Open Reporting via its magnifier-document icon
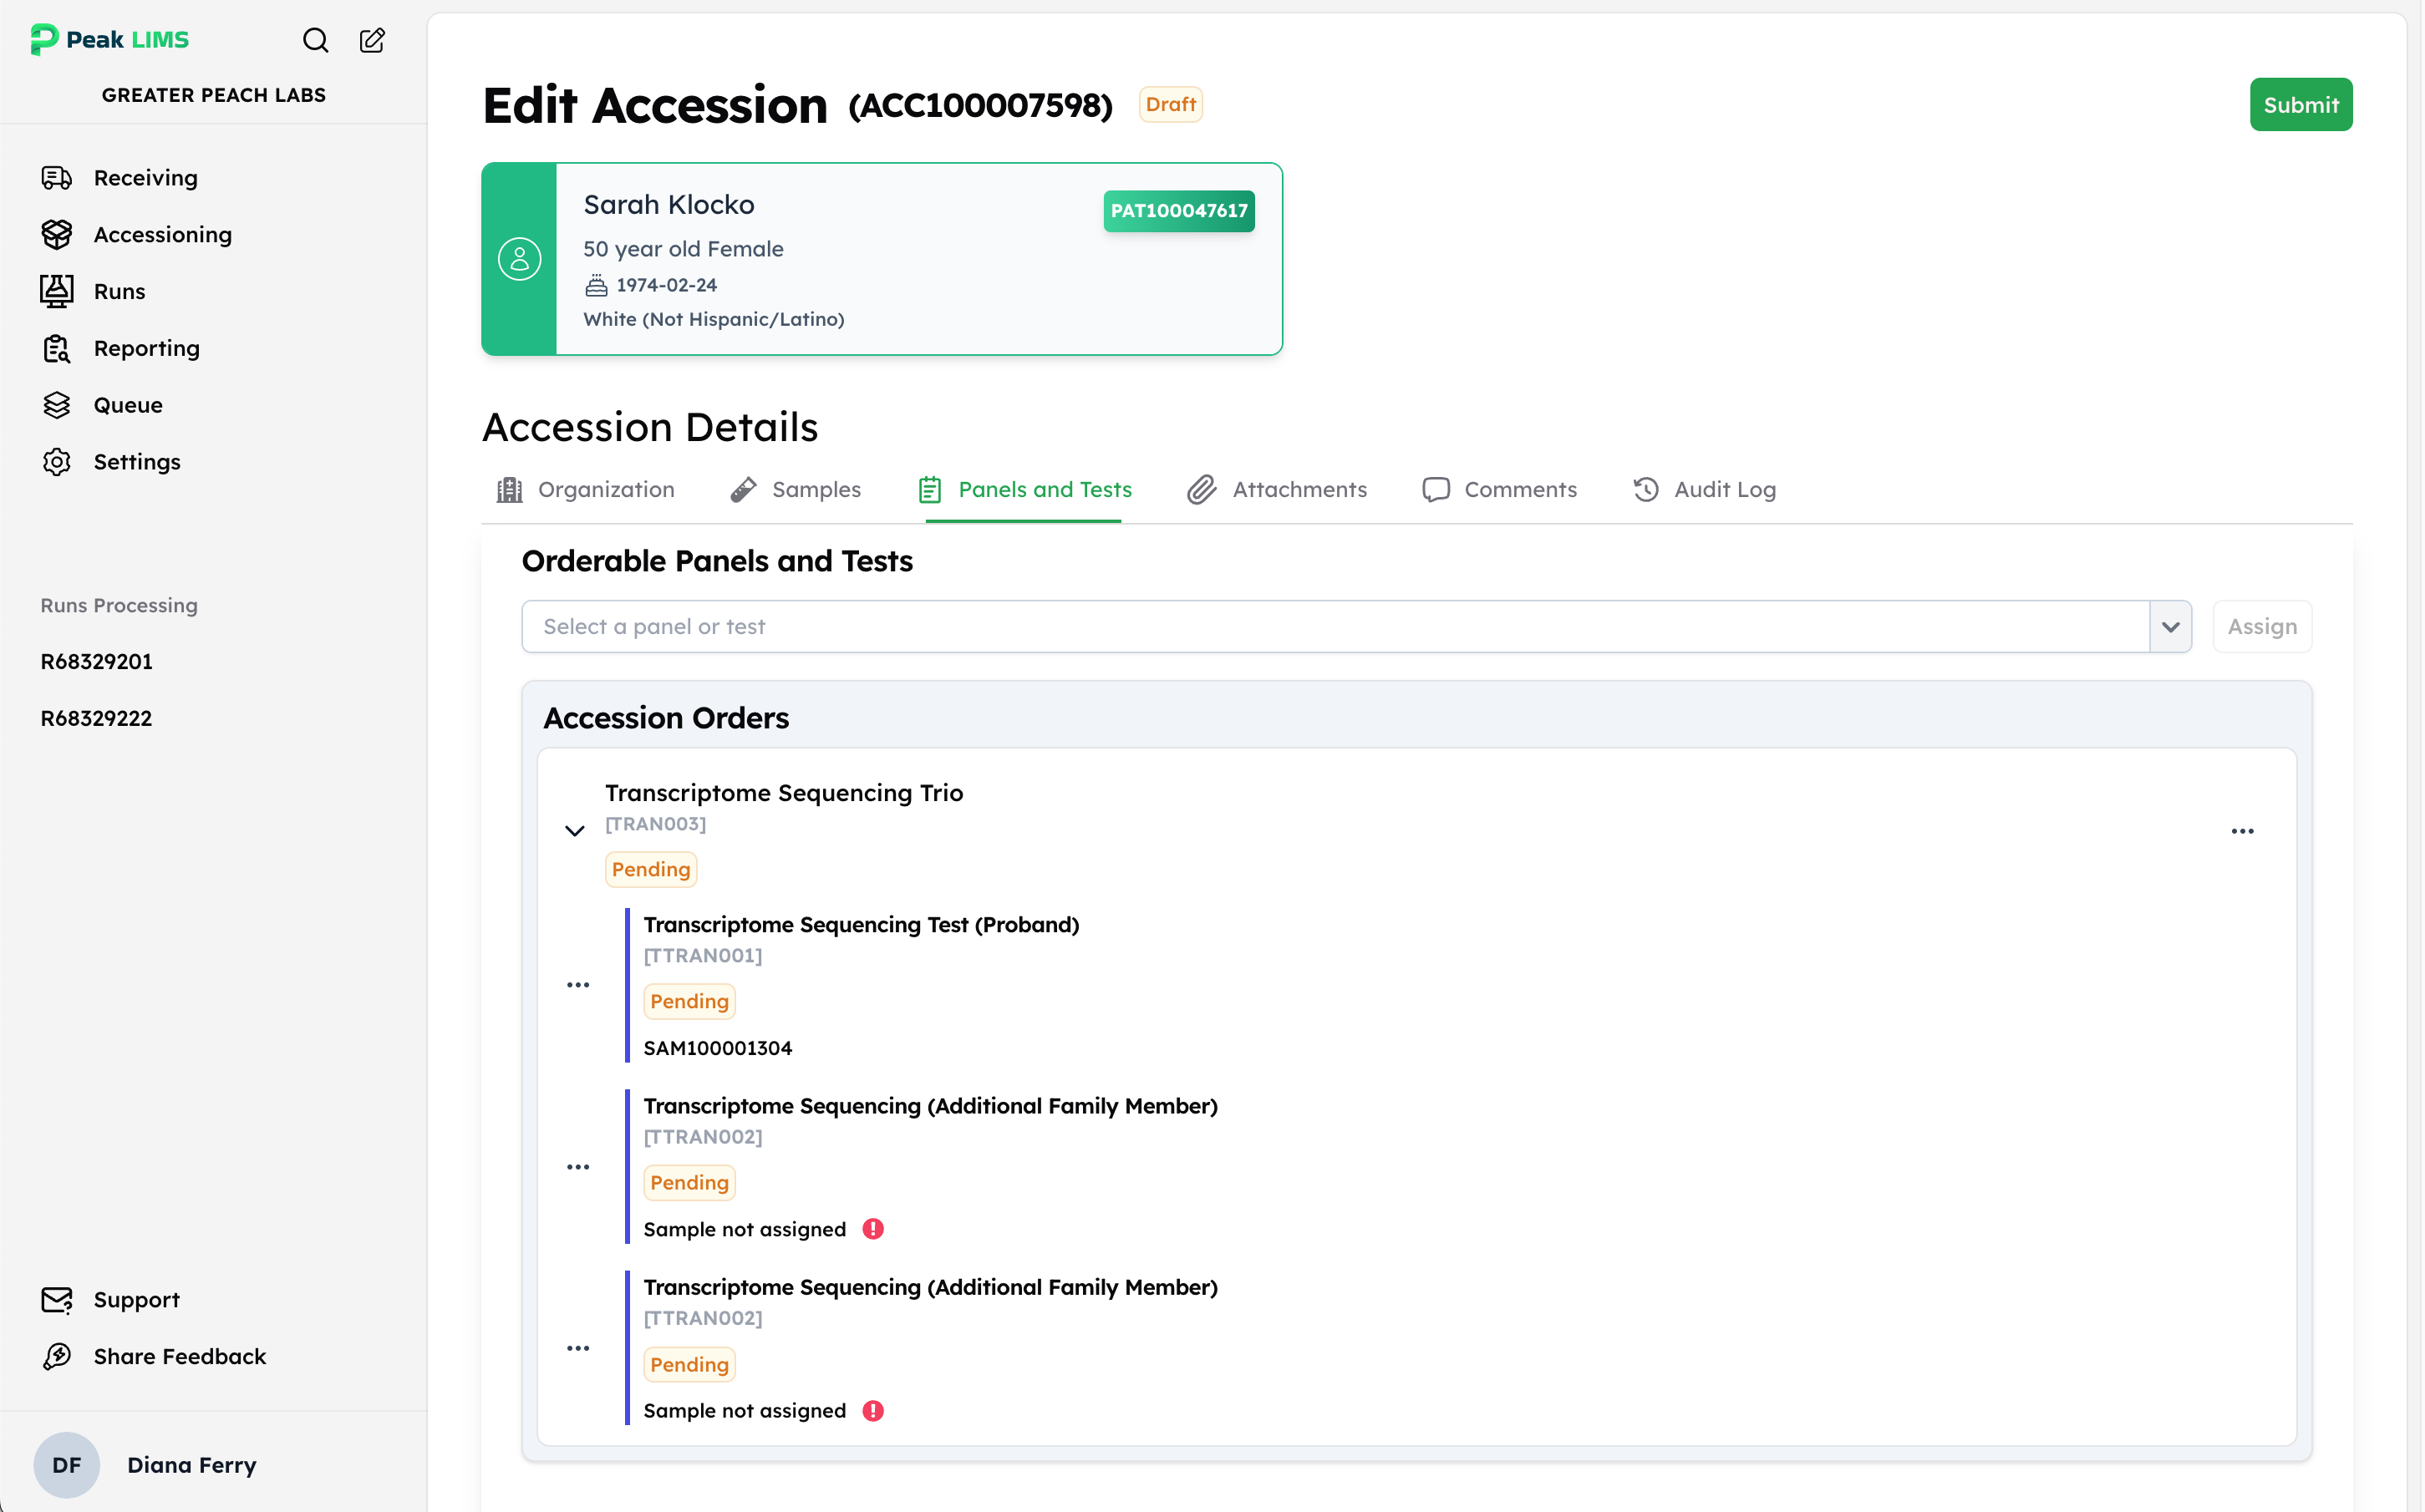 tap(56, 348)
